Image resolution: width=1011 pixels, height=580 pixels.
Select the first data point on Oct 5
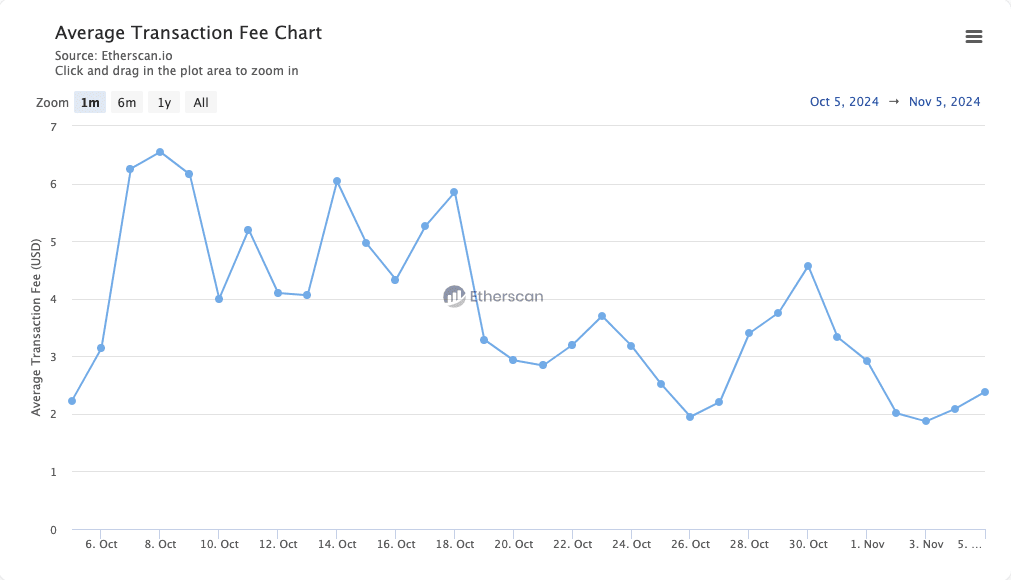(x=72, y=401)
